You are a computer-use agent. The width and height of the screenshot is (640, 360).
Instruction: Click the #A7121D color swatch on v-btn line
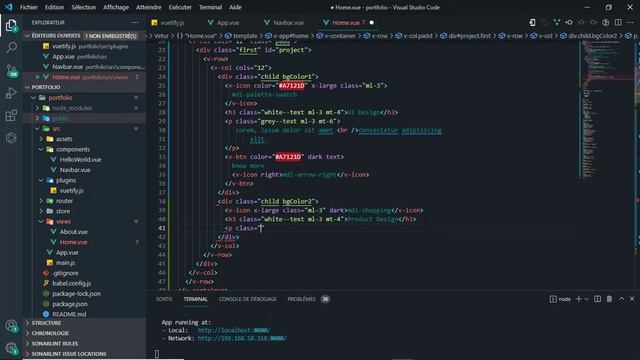click(x=288, y=157)
